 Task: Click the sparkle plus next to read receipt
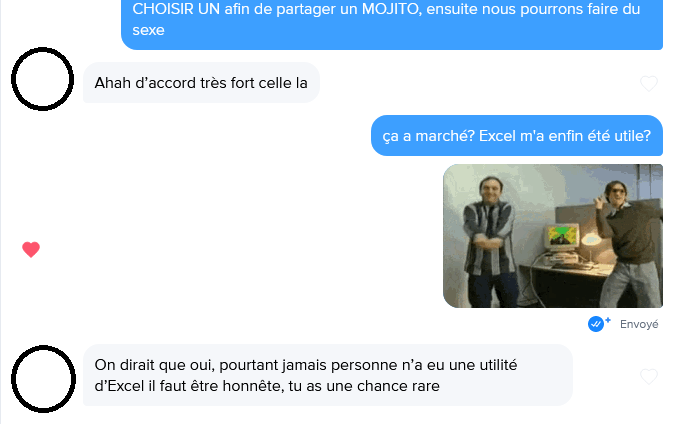[x=608, y=321]
